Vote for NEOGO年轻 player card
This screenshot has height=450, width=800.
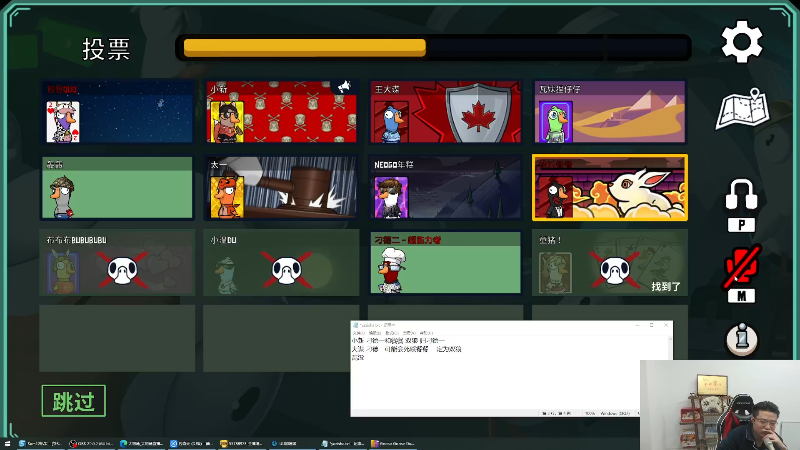point(446,188)
